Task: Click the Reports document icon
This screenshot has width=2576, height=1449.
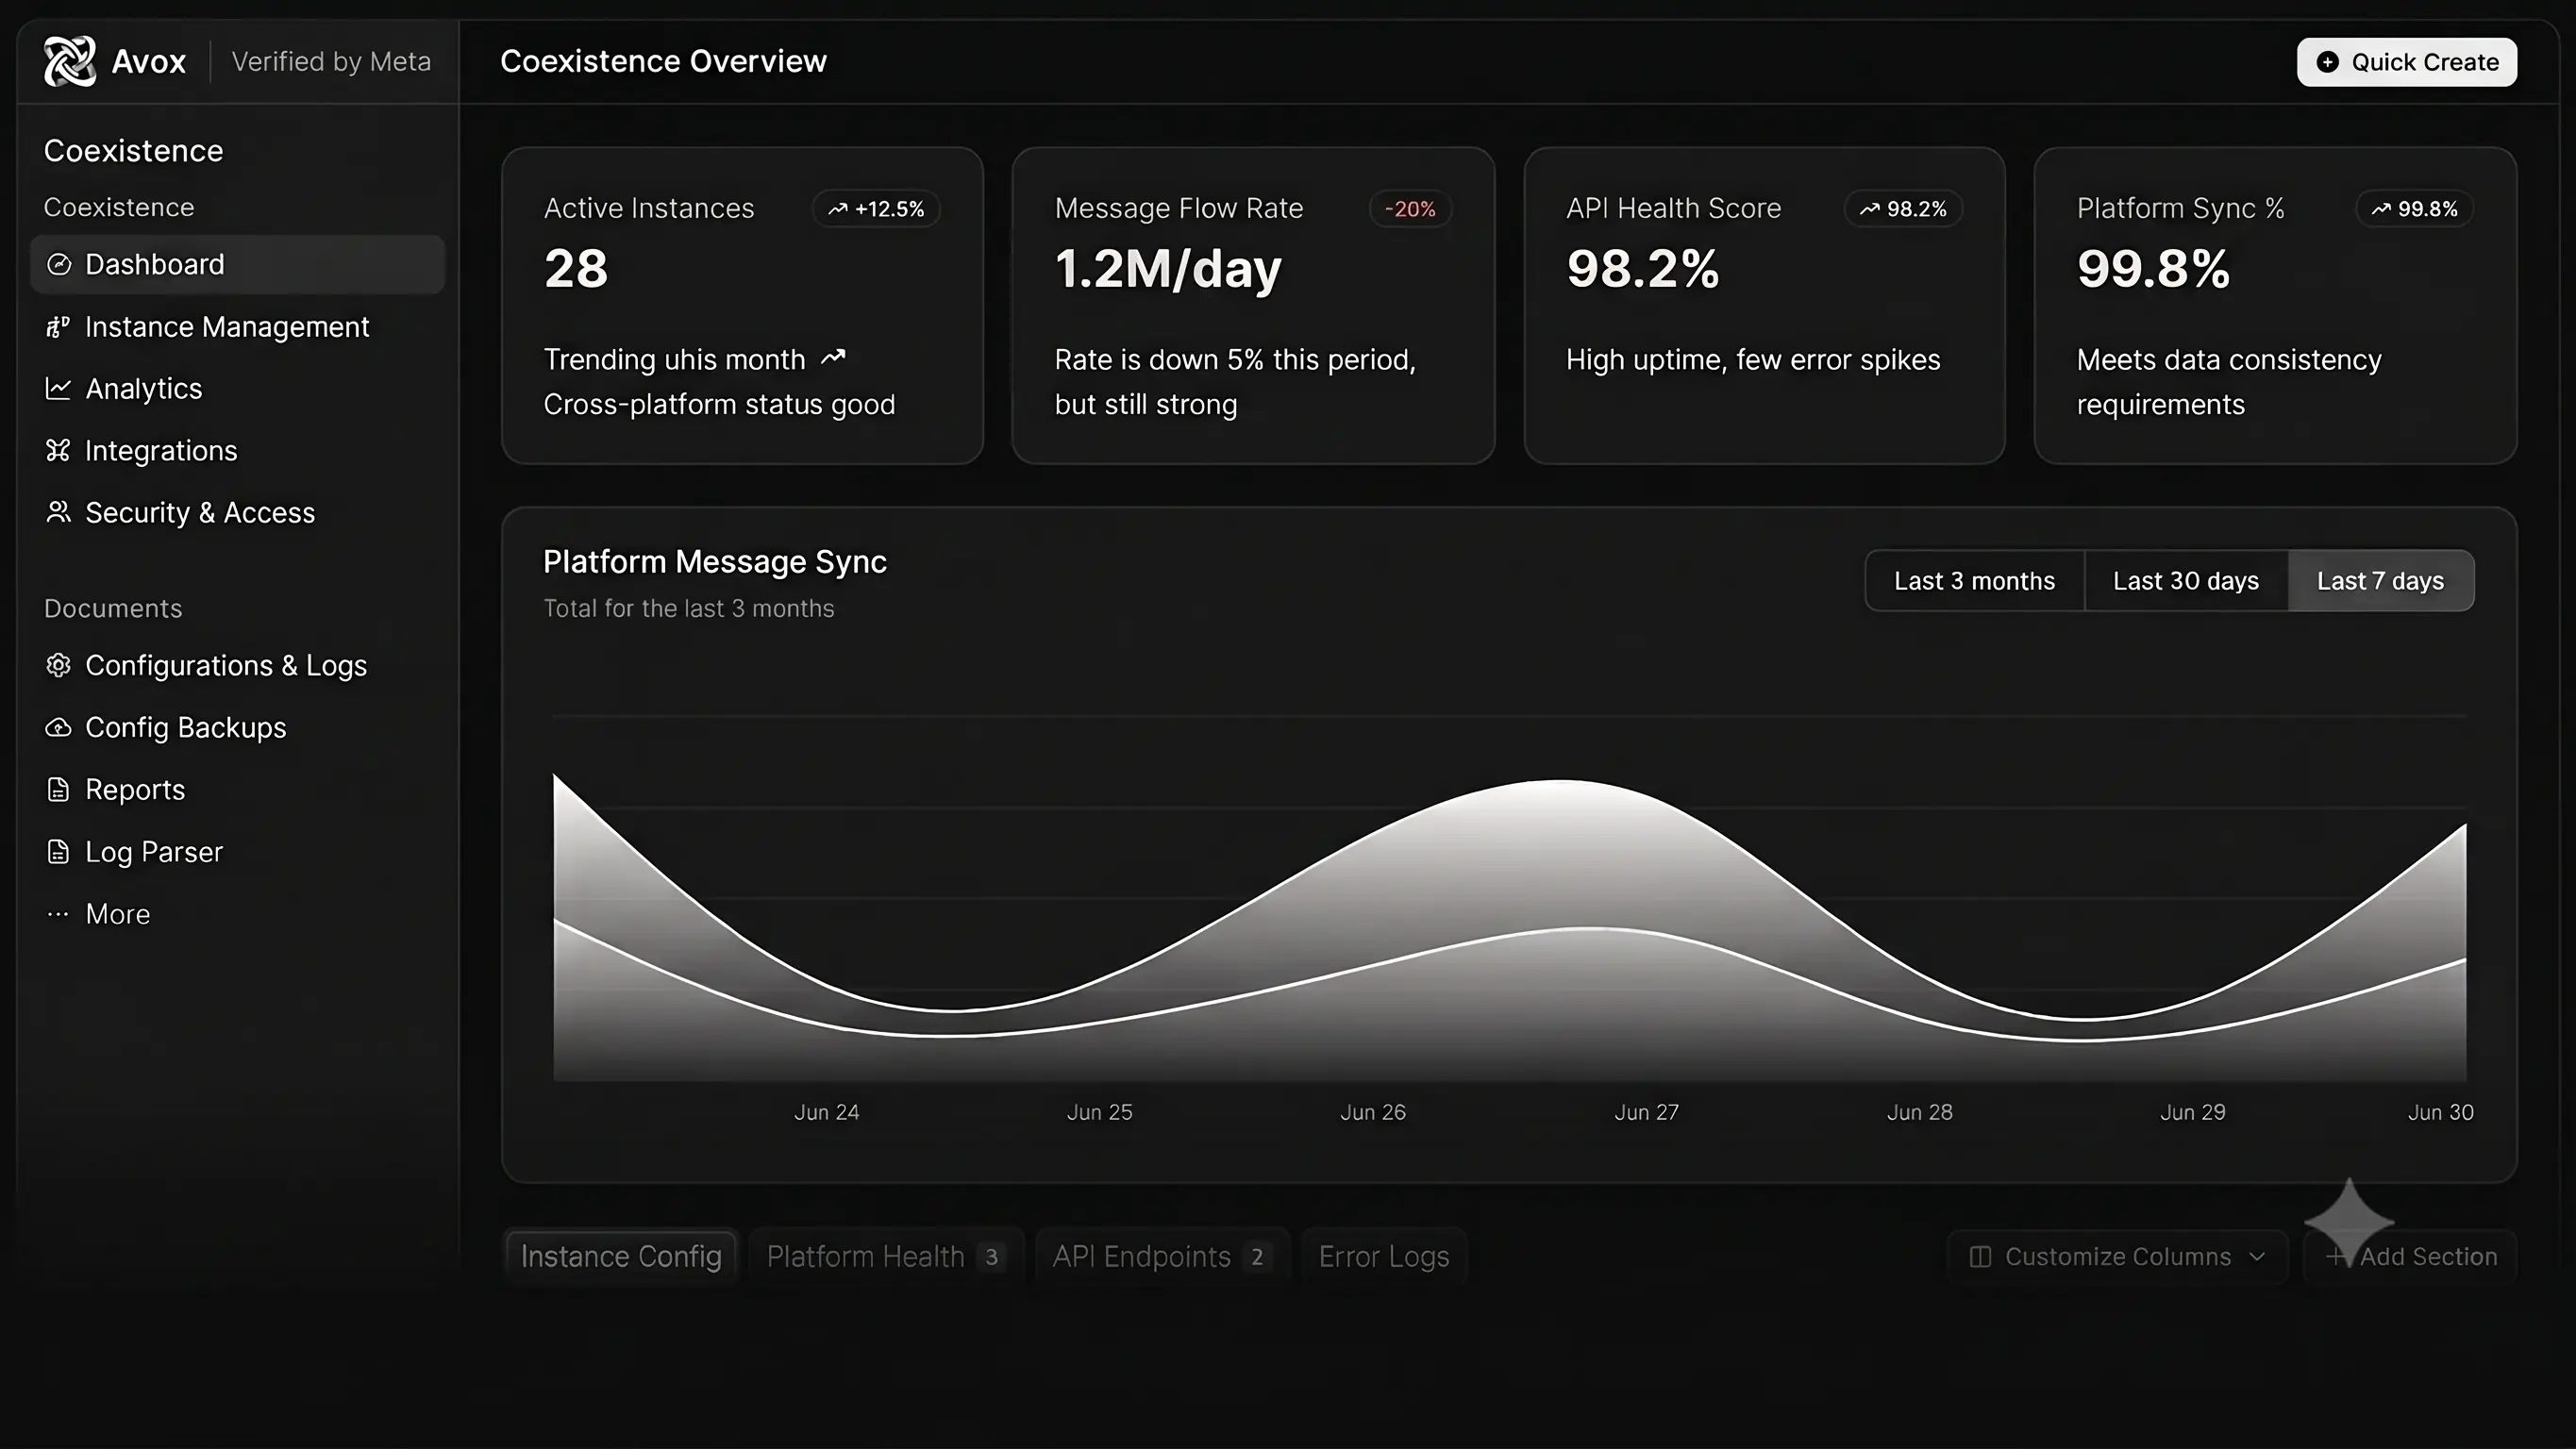Action: point(58,790)
